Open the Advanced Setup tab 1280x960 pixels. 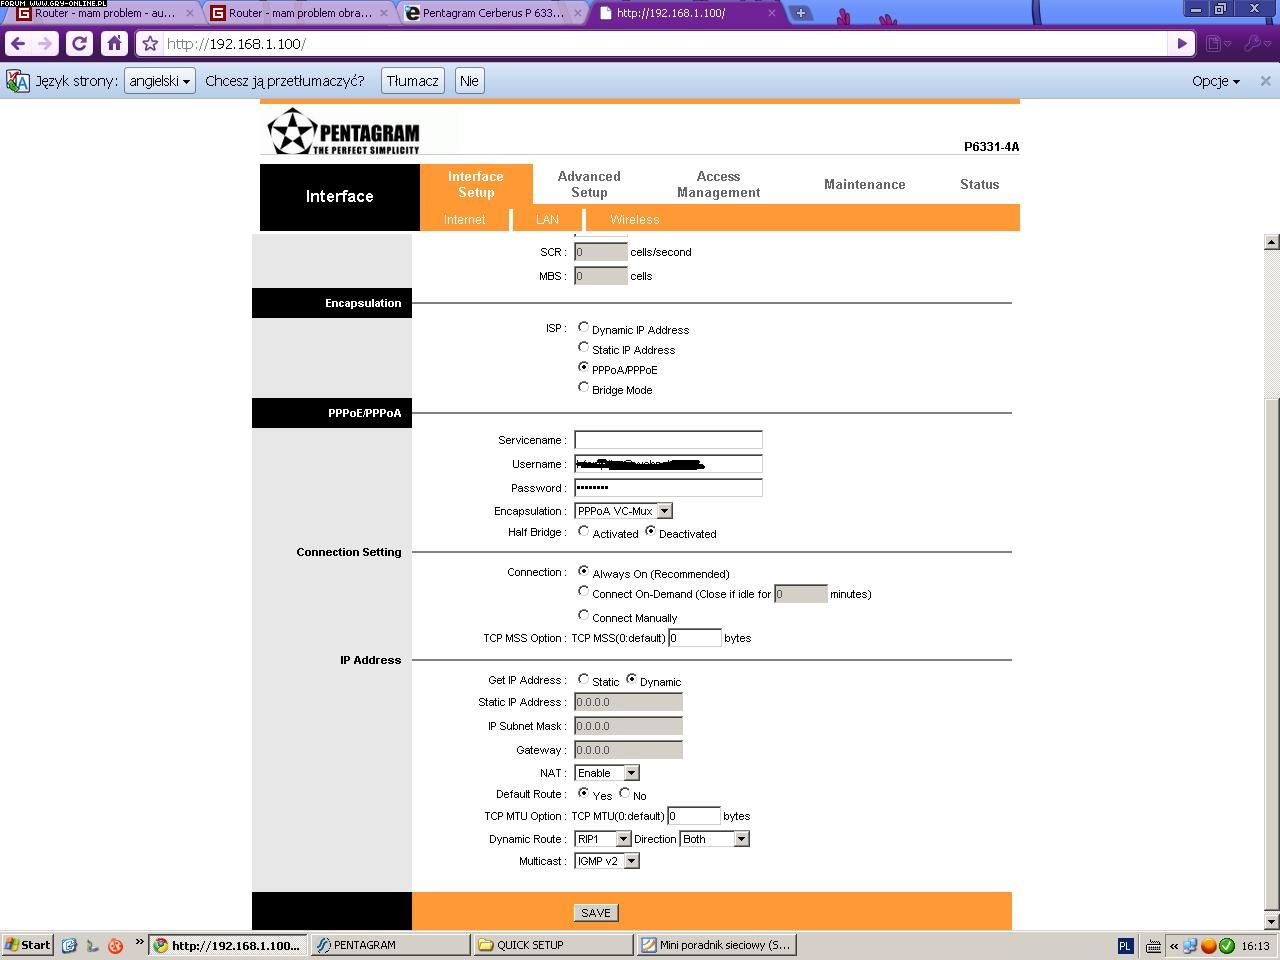(x=589, y=184)
